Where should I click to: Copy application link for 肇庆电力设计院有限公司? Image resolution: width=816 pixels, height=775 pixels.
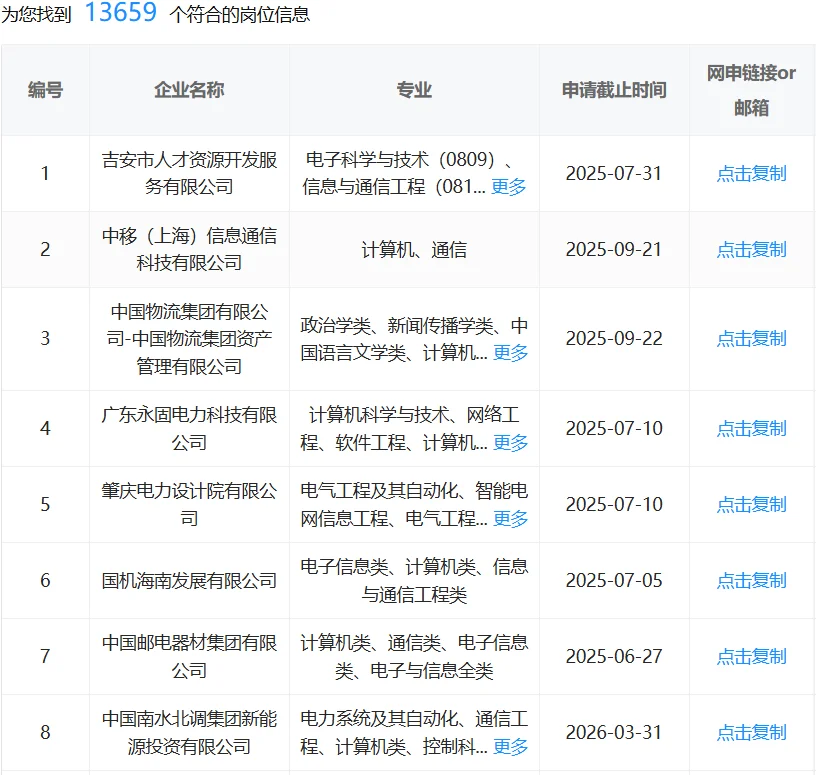click(751, 504)
